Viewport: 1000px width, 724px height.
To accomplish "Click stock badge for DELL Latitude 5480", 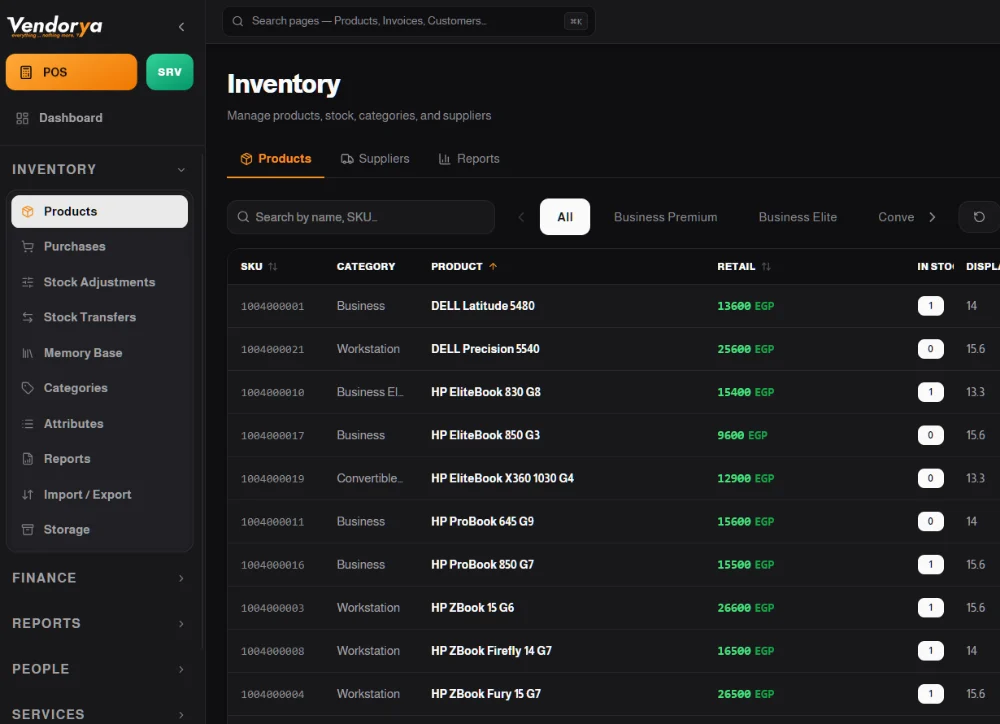I will [930, 306].
